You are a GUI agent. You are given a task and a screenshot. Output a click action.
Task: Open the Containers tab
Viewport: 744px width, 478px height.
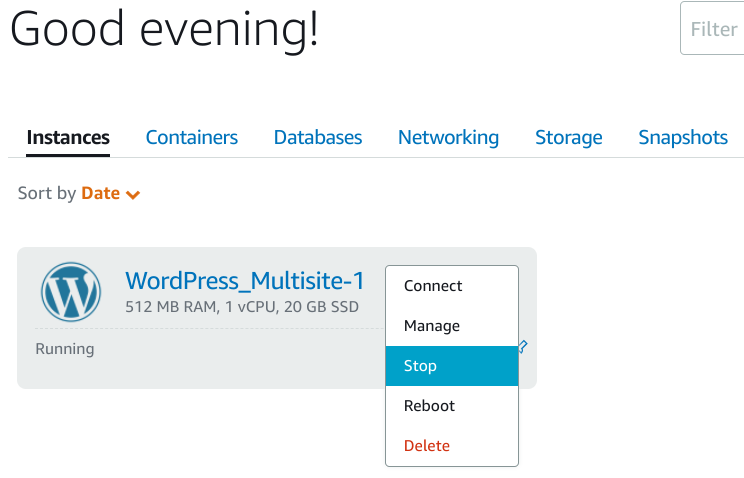192,138
